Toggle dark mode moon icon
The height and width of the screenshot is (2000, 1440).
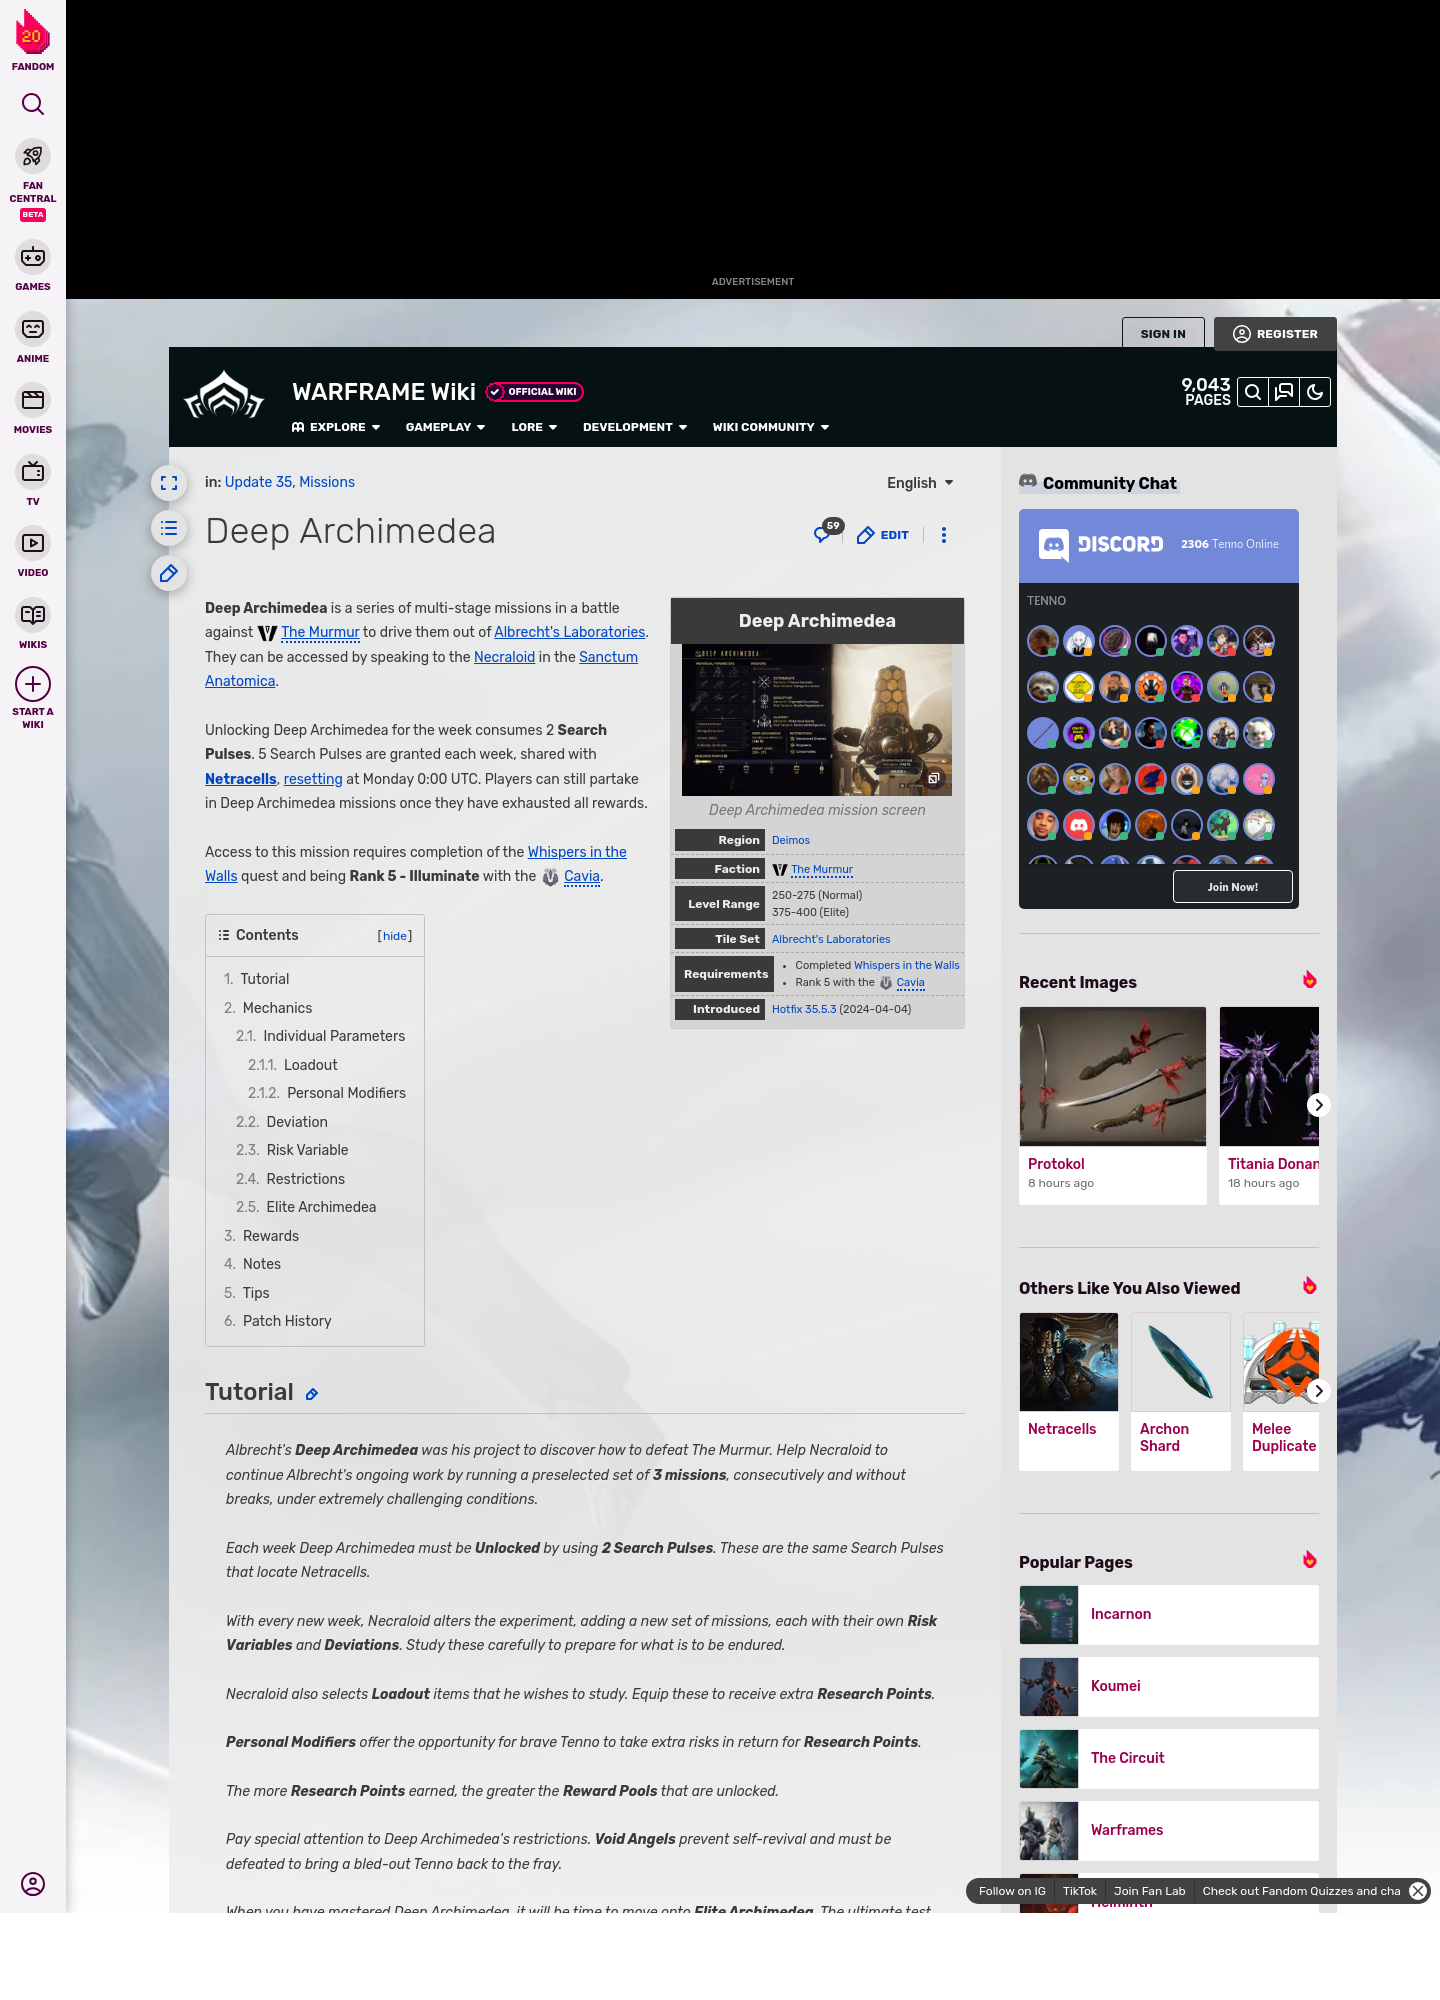[x=1315, y=393]
